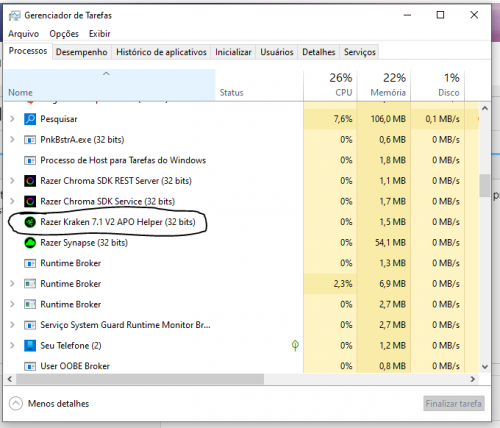Click the Serviço System Guard Runtime Monitor icon
Image resolution: width=500 pixels, height=428 pixels.
click(30, 325)
